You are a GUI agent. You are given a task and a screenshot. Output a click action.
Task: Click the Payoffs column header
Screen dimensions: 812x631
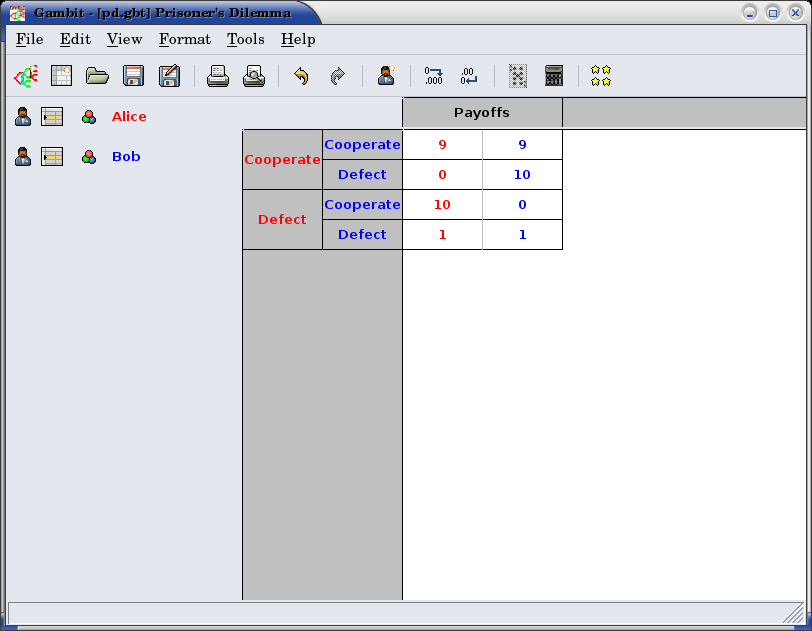482,113
